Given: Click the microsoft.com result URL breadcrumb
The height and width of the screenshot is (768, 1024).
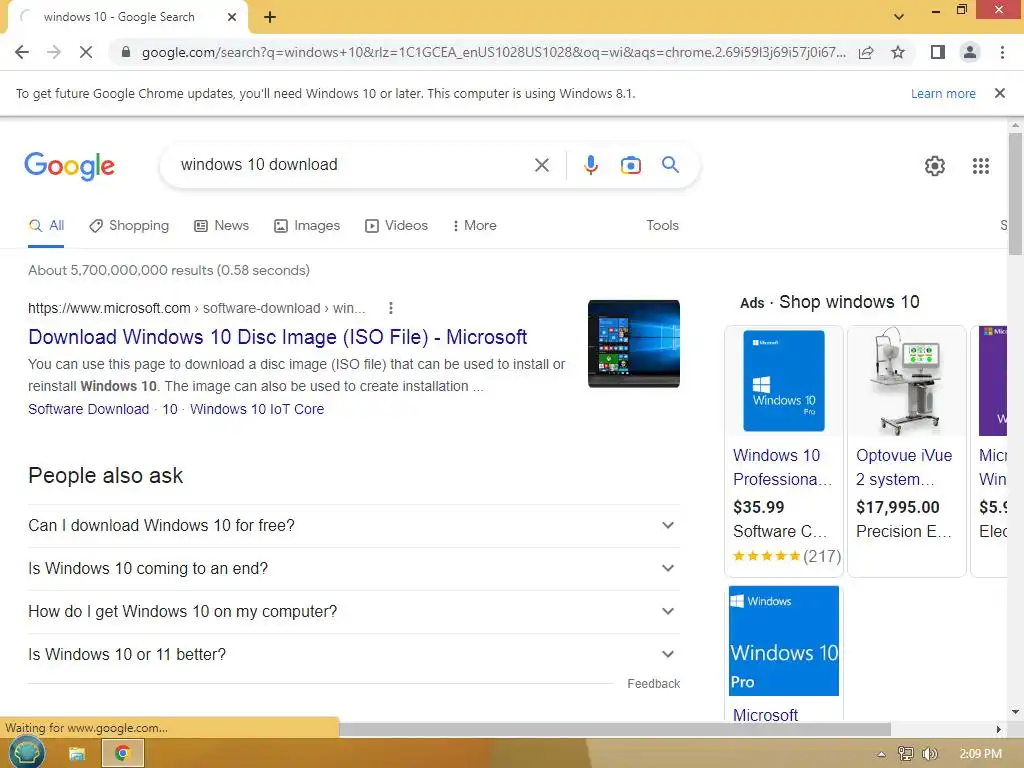Looking at the screenshot, I should point(197,308).
